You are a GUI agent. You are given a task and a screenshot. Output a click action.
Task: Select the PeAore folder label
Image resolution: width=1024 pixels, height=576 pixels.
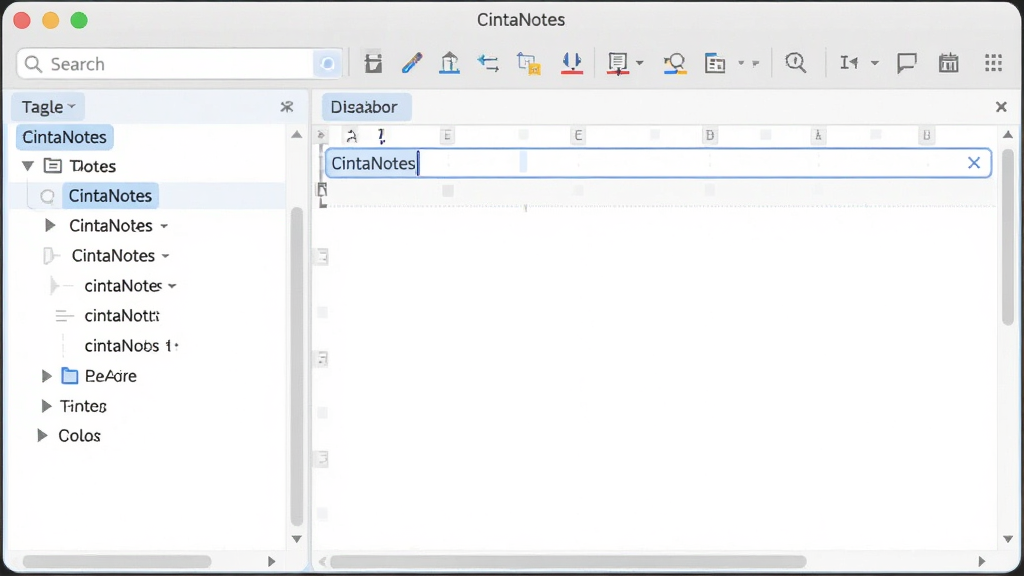click(110, 376)
